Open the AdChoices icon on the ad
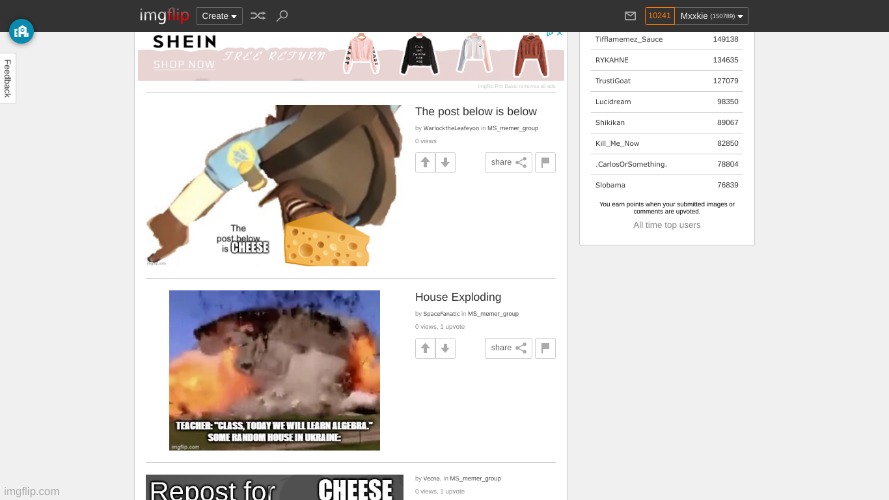This screenshot has width=889, height=500. [549, 33]
